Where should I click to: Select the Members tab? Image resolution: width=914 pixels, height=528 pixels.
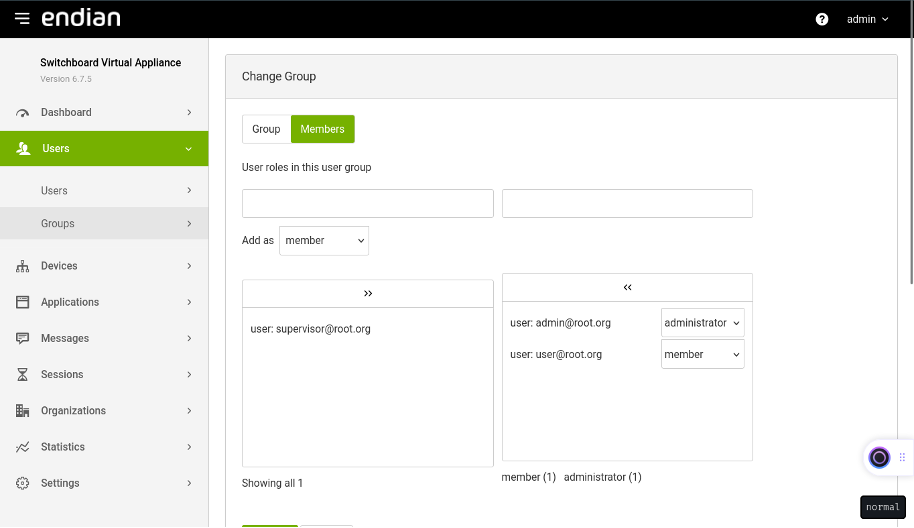(322, 129)
